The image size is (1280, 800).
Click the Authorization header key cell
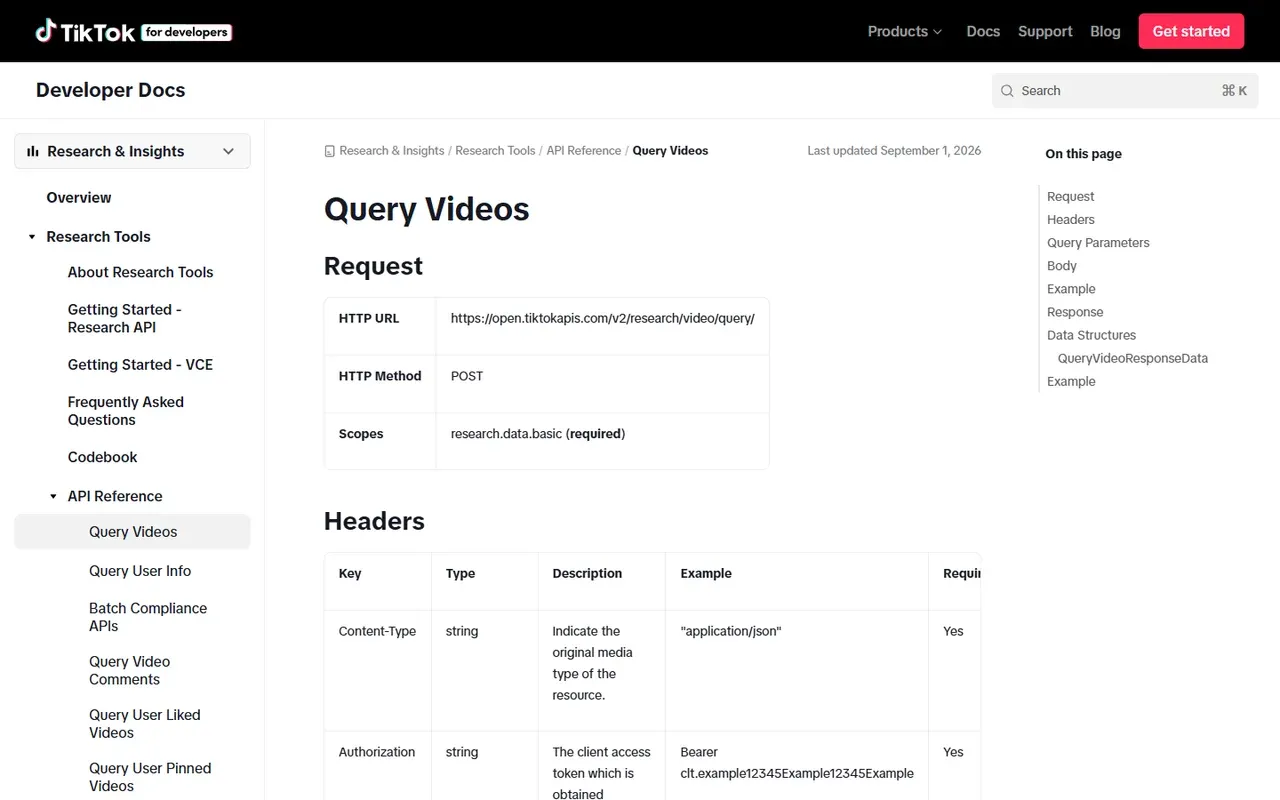(x=377, y=752)
